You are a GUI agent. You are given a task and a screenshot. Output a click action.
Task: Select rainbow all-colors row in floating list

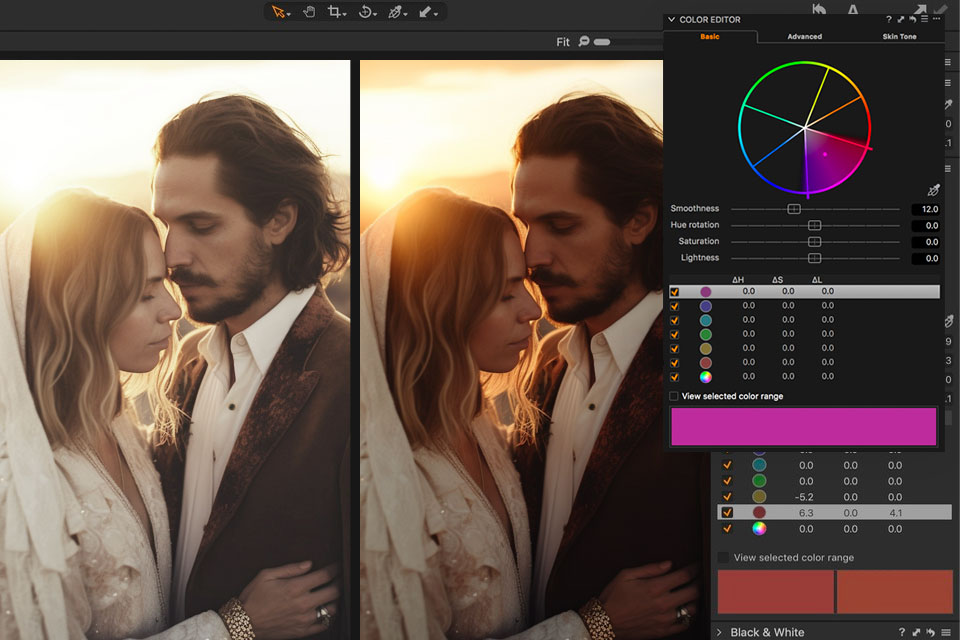pos(705,377)
